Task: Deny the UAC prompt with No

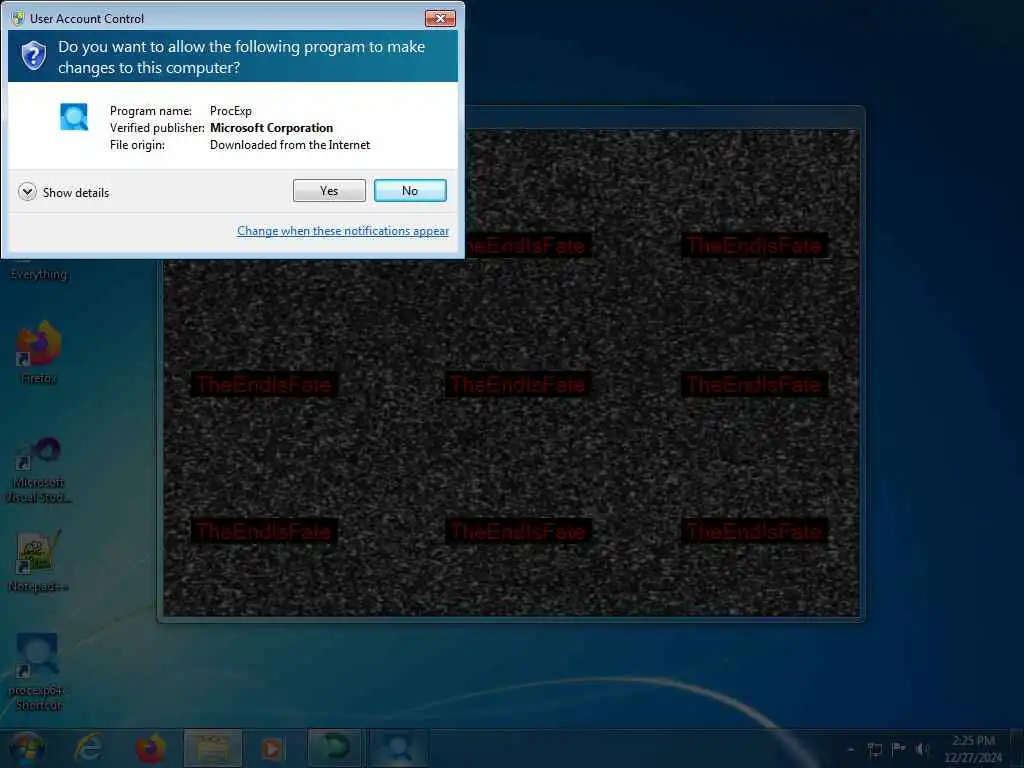Action: tap(410, 191)
